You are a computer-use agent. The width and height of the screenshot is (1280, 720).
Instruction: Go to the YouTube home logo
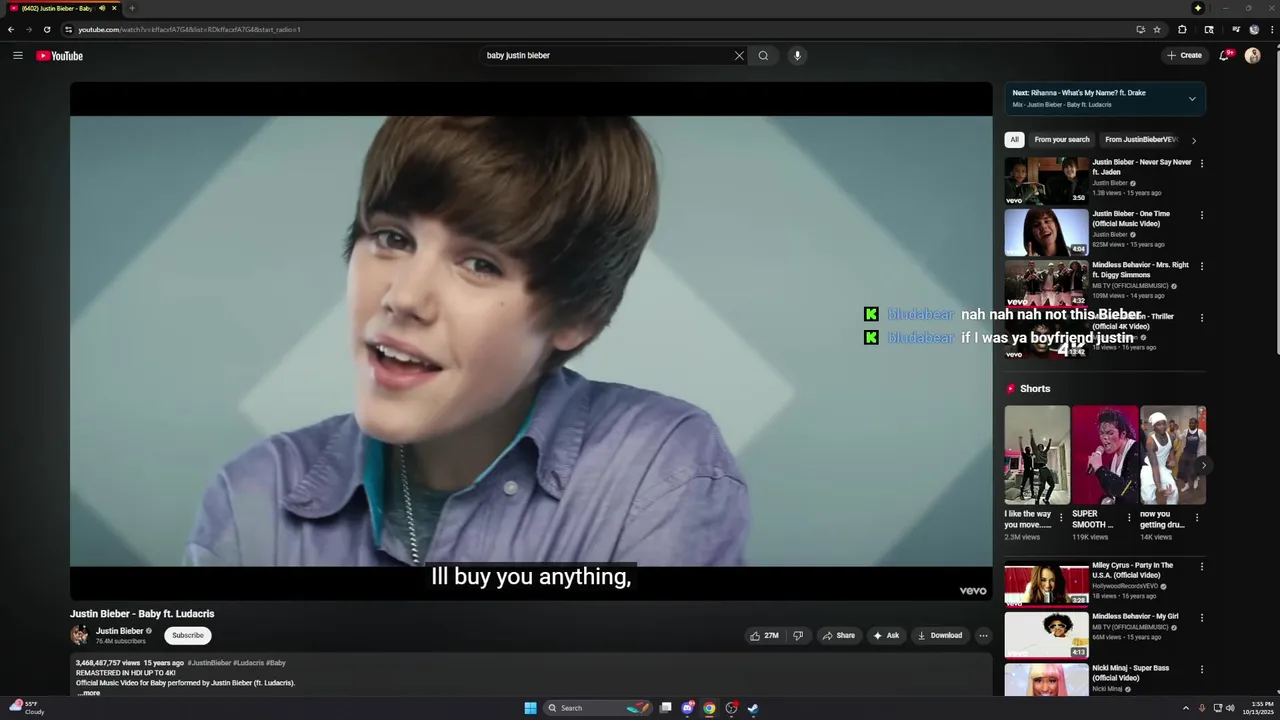click(60, 56)
